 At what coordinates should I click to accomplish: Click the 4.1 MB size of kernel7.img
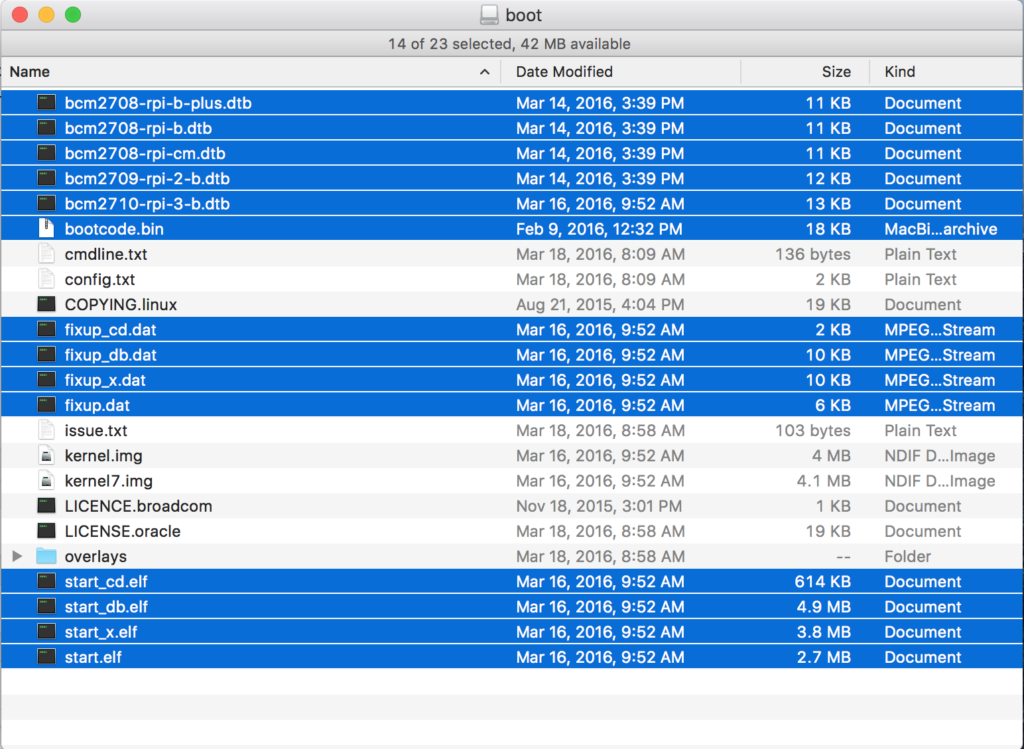(824, 481)
